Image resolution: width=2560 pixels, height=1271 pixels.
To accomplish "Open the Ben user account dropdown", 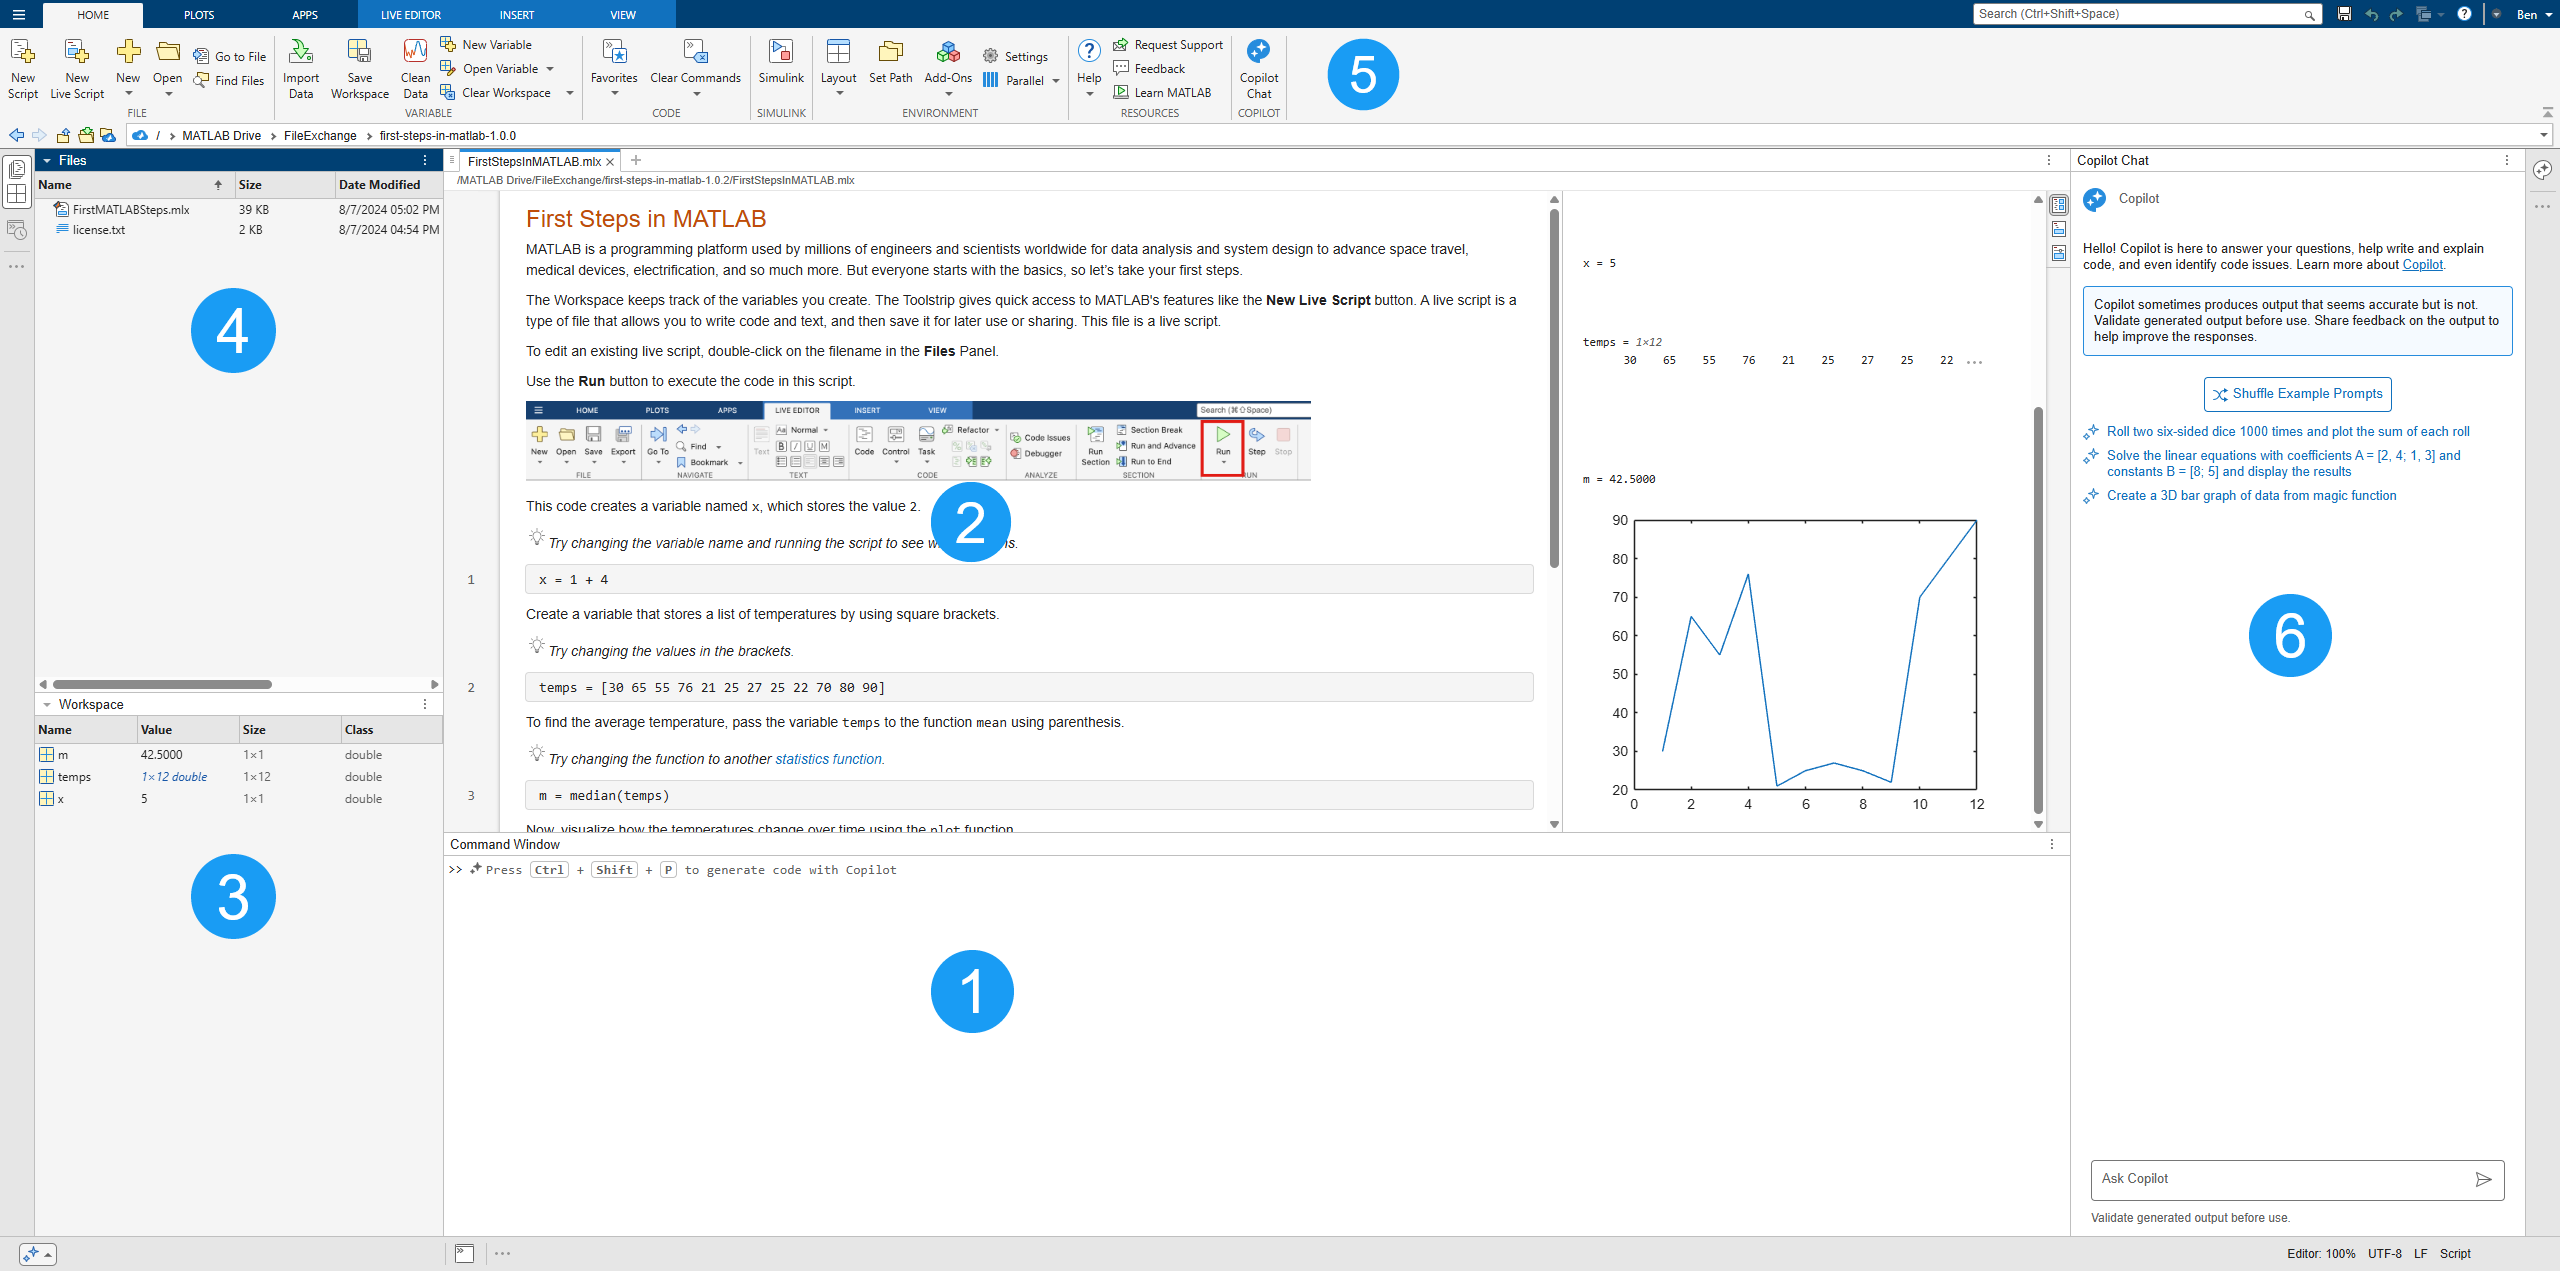I will (2533, 14).
